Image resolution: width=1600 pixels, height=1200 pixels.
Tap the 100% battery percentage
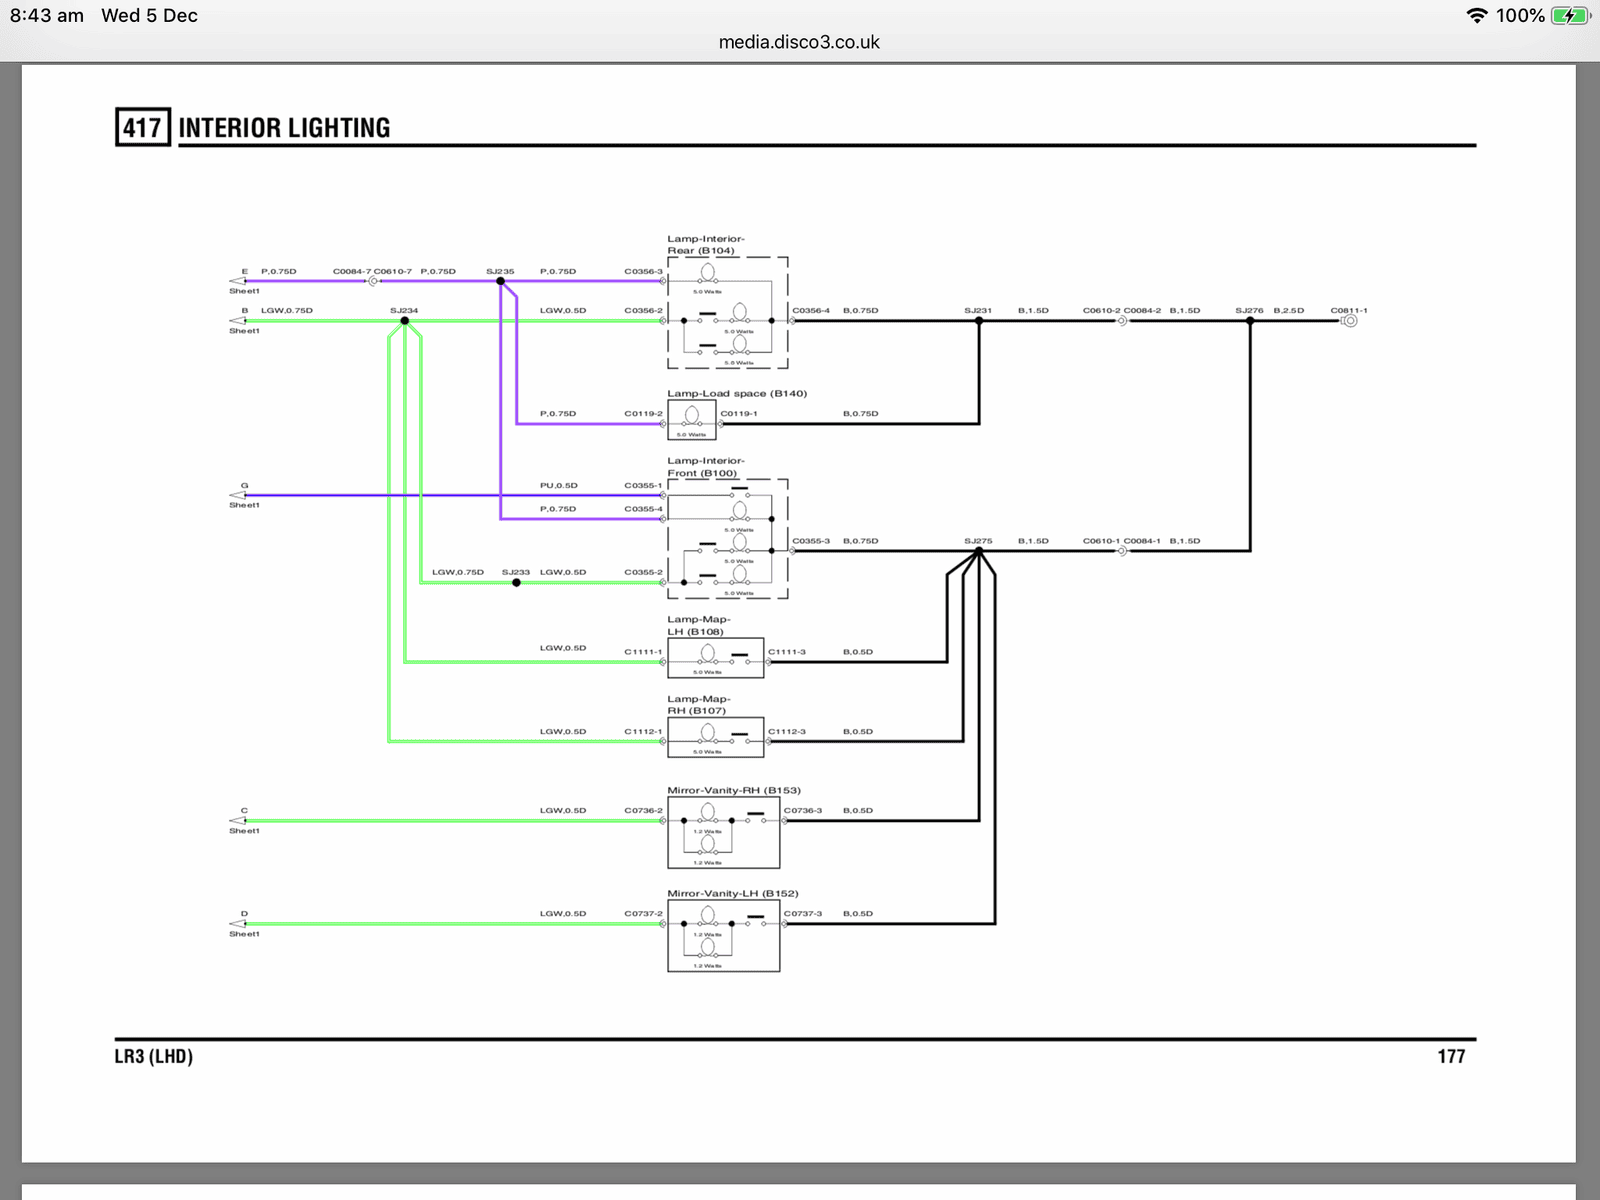1520,15
